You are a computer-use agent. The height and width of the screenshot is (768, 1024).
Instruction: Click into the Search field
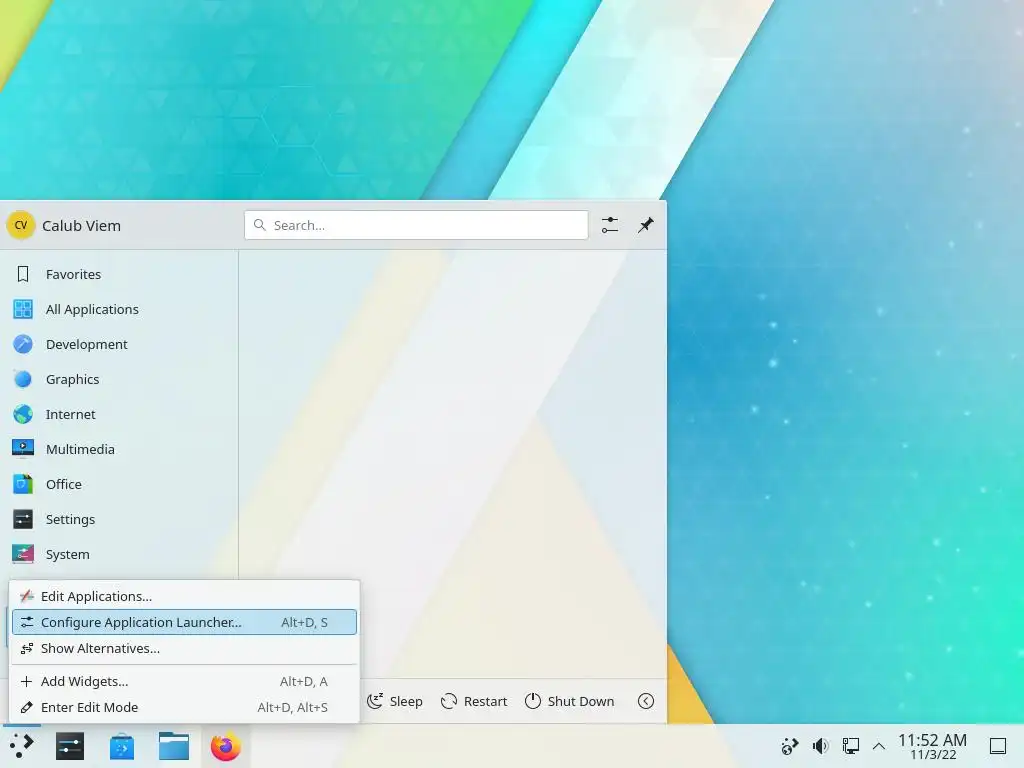tap(416, 225)
